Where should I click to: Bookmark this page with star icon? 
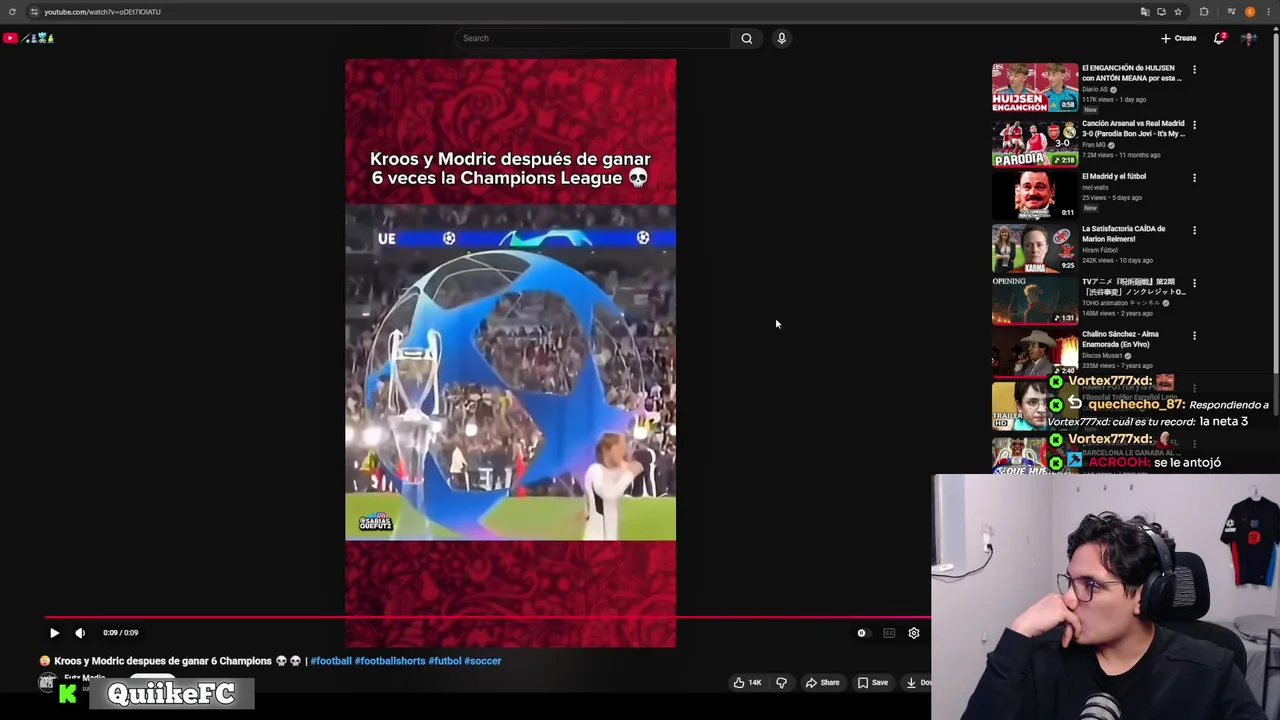(x=1178, y=12)
